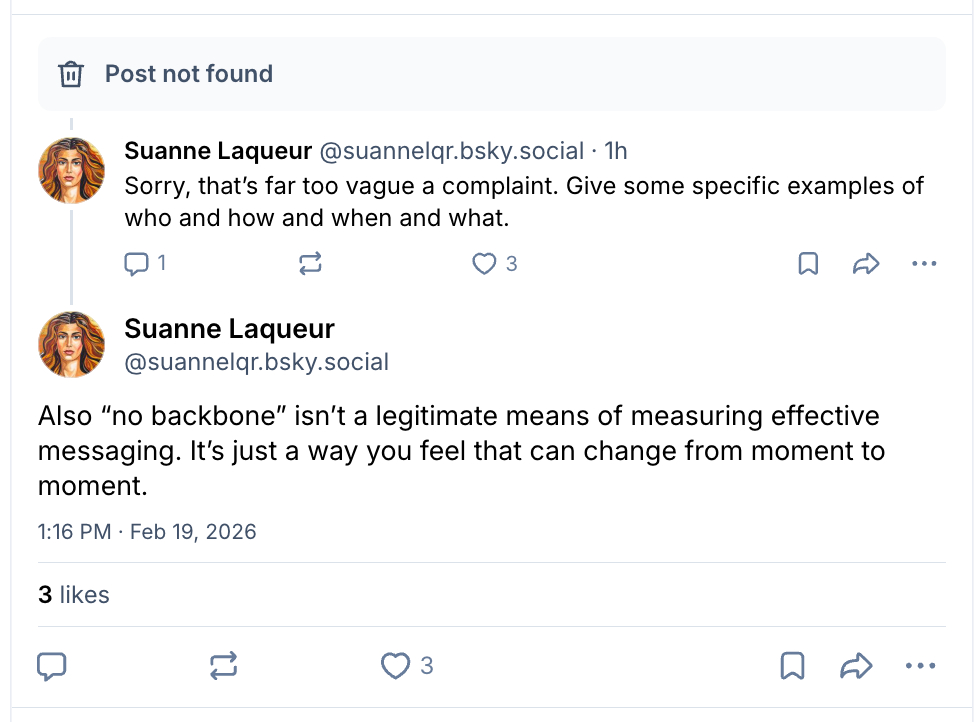Viewport: 974px width, 722px height.
Task: Click Suanne Laqueur's avatar on main post
Action: [71, 344]
